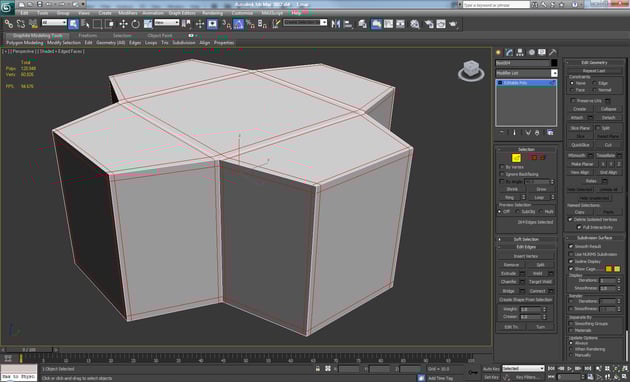630x382 pixels.
Task: Open the key mode Selected dropdown
Action: [523, 368]
